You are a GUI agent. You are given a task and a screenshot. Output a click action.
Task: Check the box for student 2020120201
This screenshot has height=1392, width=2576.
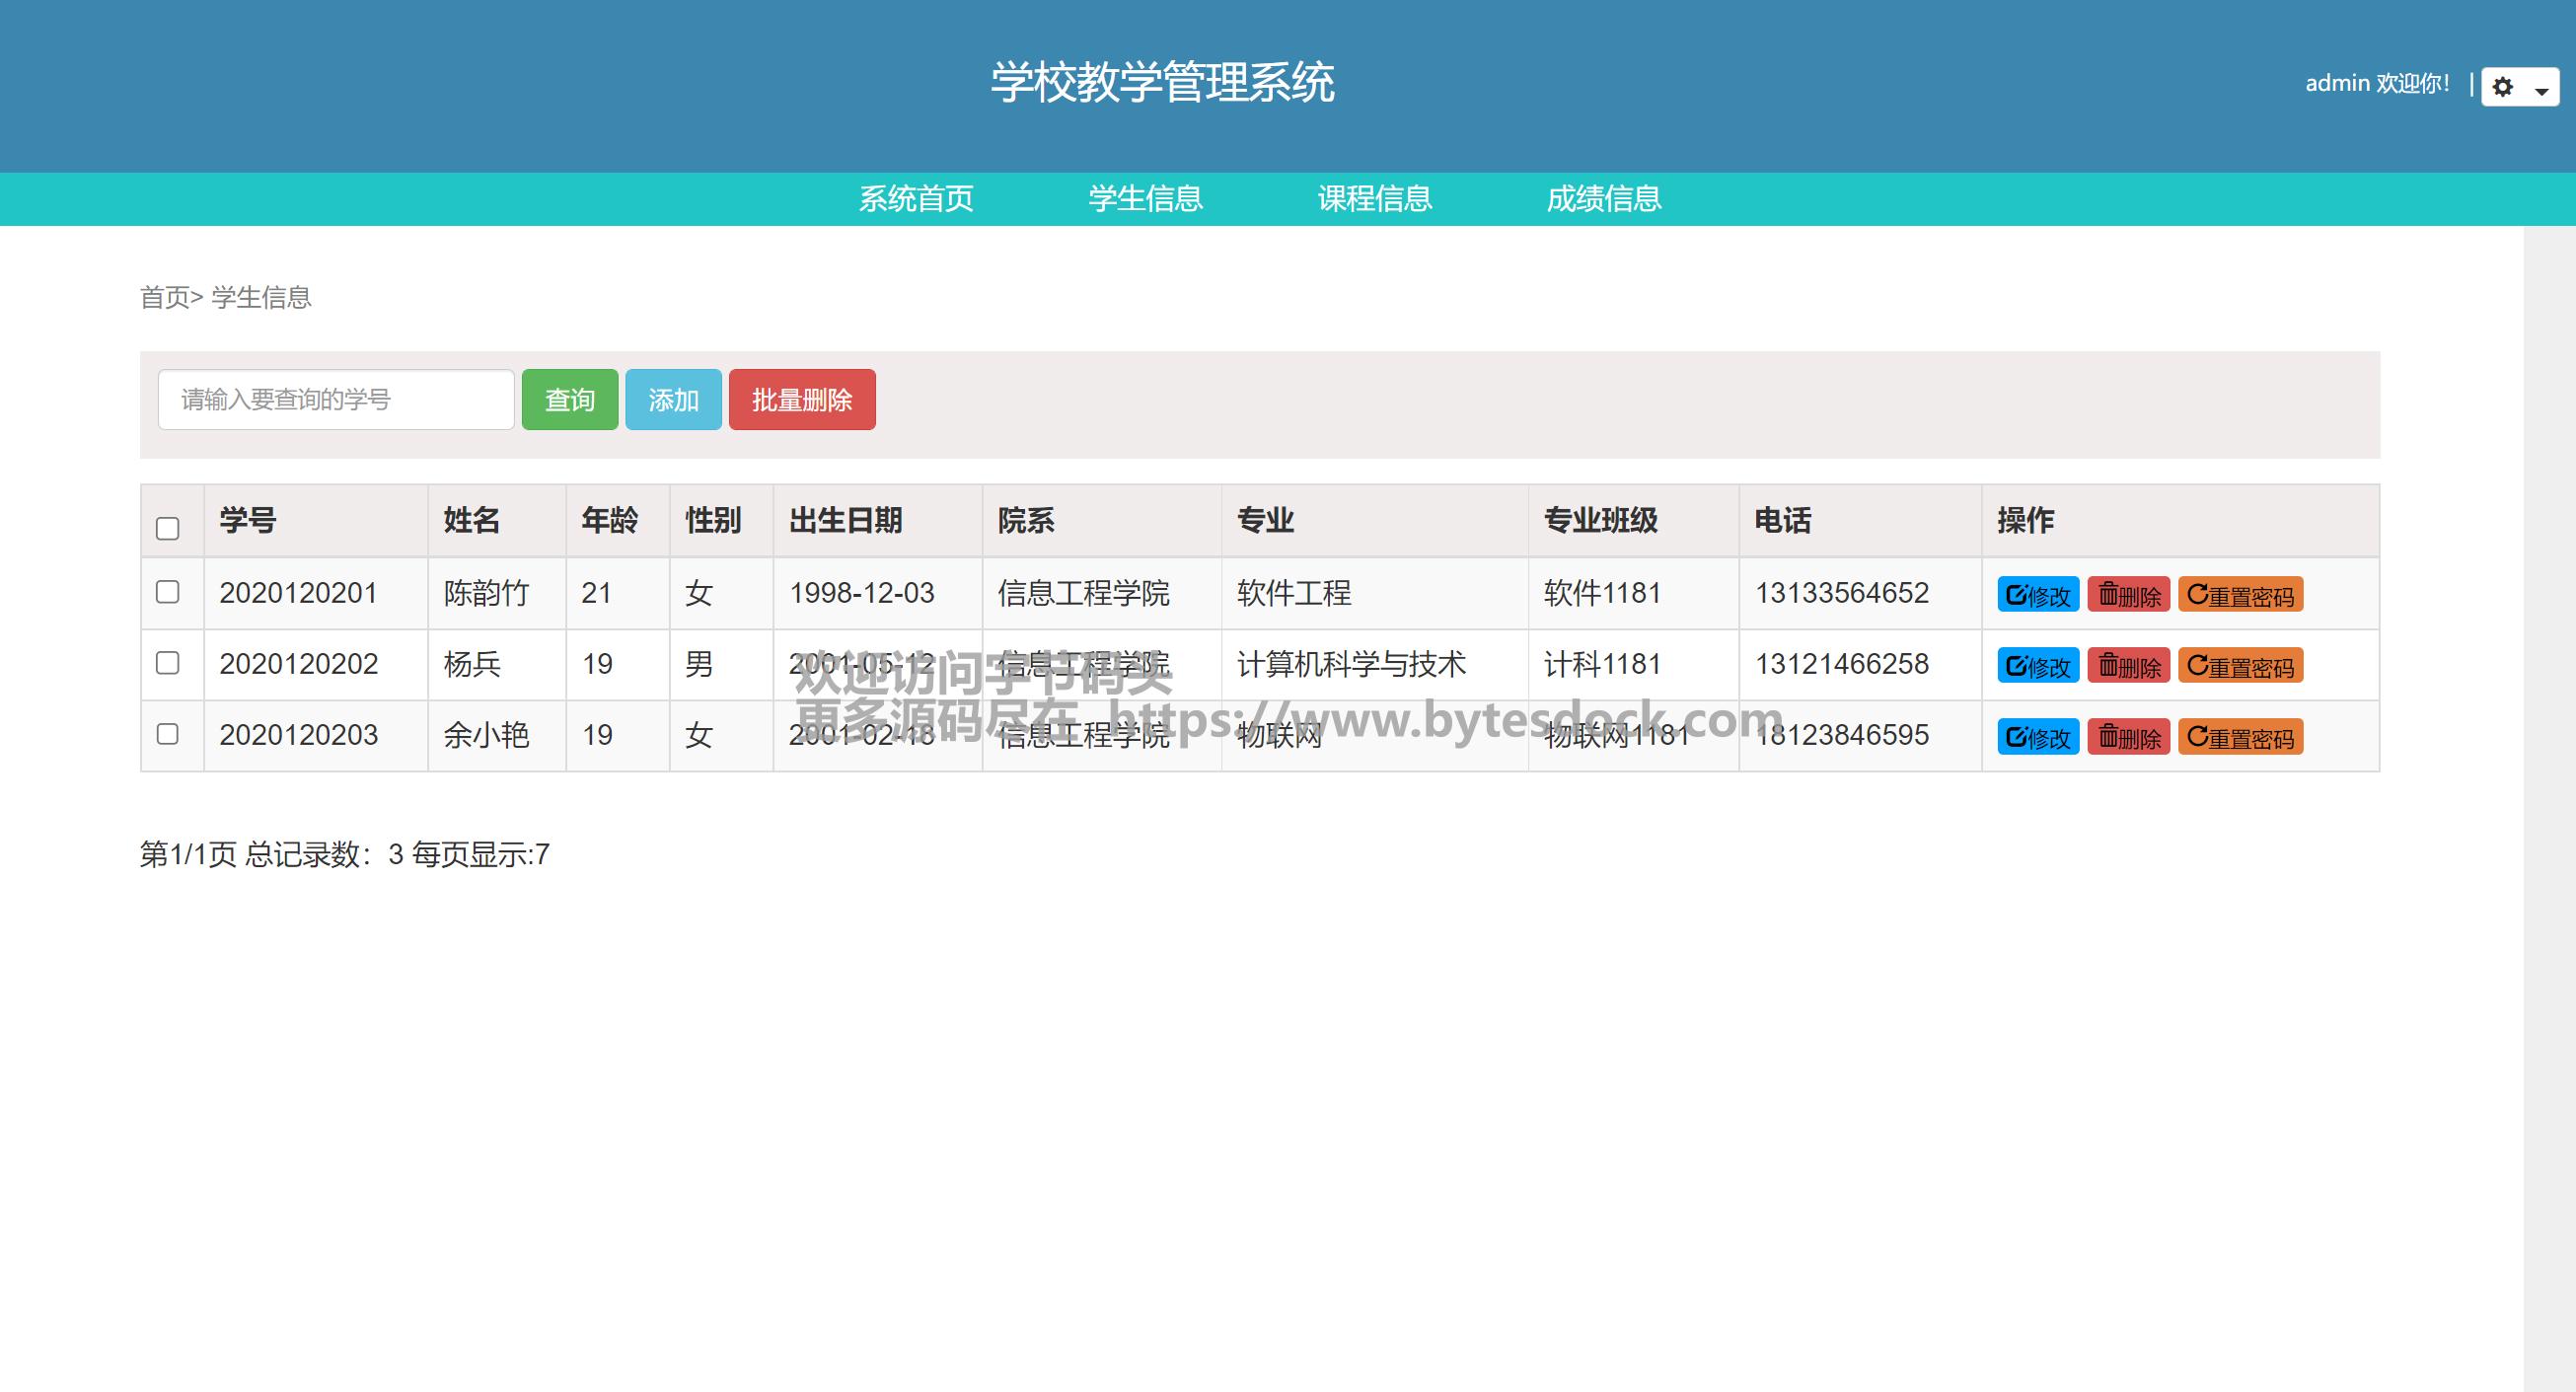(x=168, y=592)
